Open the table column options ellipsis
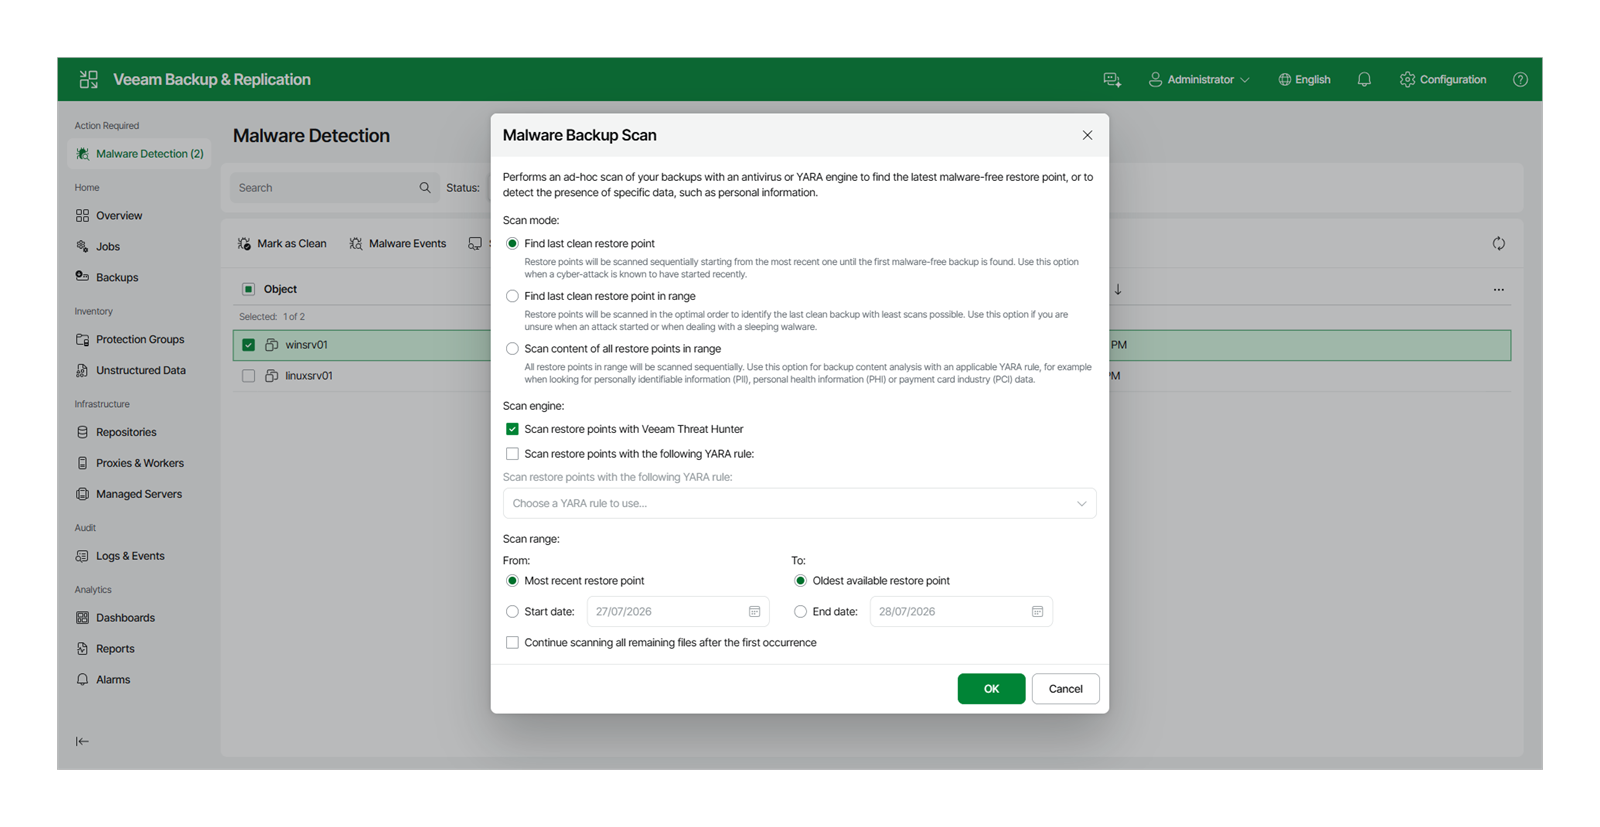This screenshot has width=1600, height=827. tap(1498, 289)
